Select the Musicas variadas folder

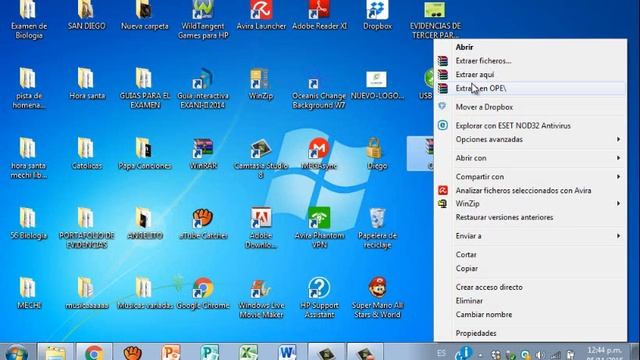(144, 293)
